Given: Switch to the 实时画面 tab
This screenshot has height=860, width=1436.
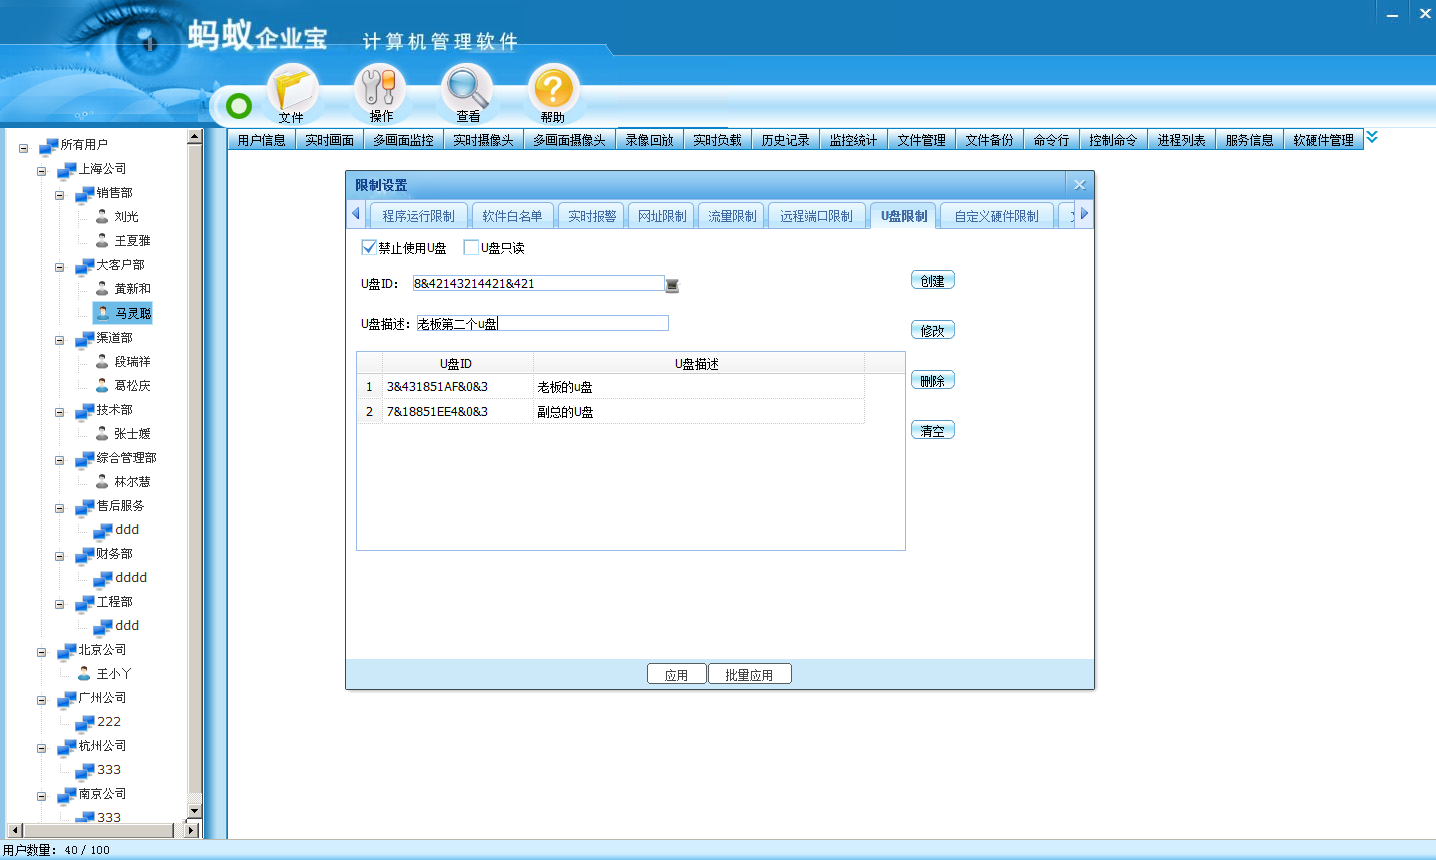Looking at the screenshot, I should [329, 140].
